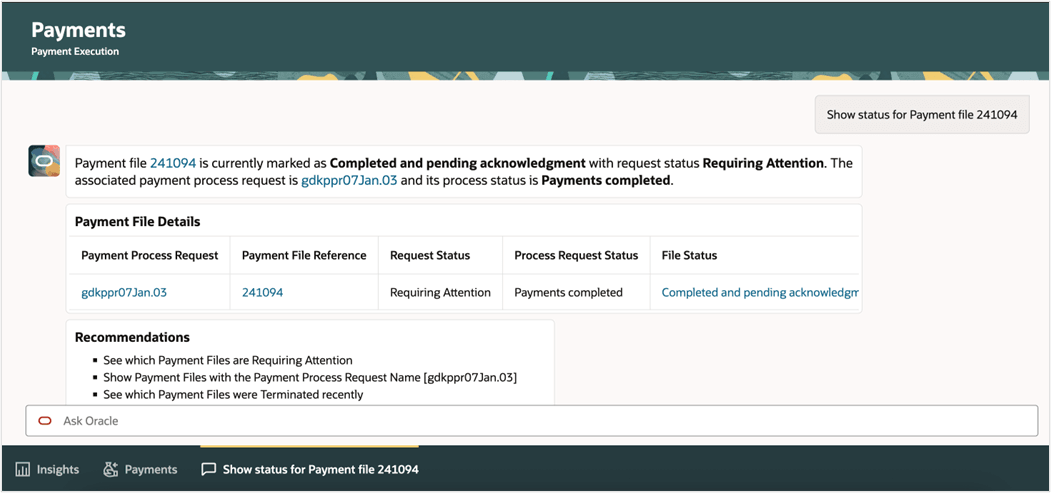Click the Payments tab icon in bottom bar
This screenshot has height=493, width=1051.
tap(111, 470)
